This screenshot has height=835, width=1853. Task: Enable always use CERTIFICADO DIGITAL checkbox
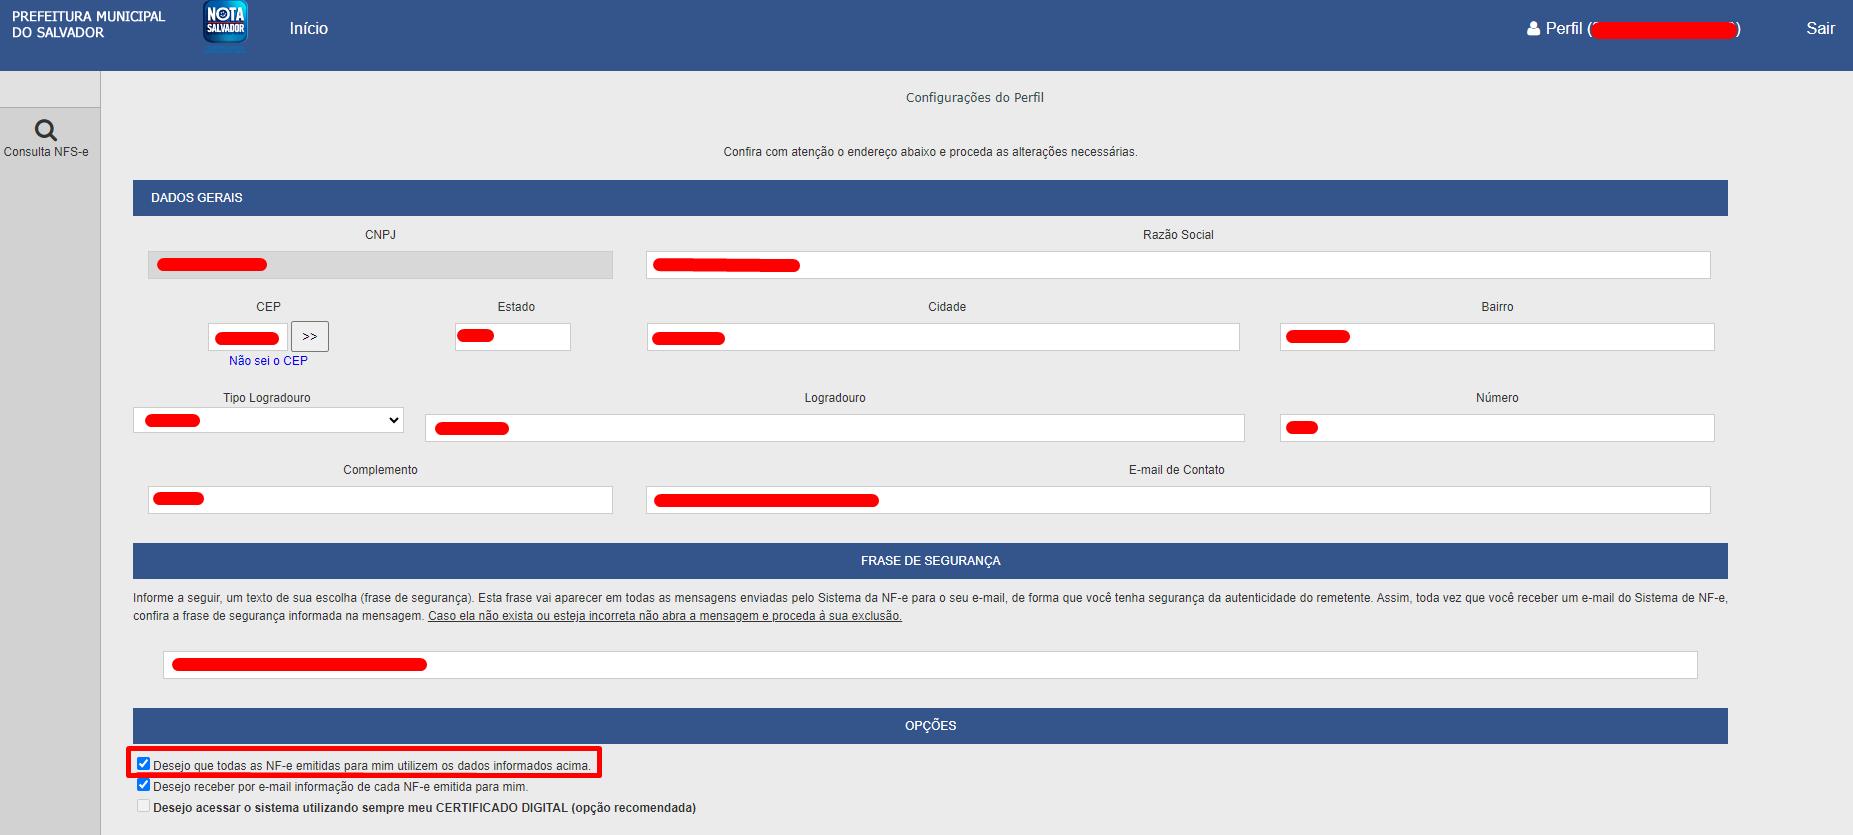(143, 806)
